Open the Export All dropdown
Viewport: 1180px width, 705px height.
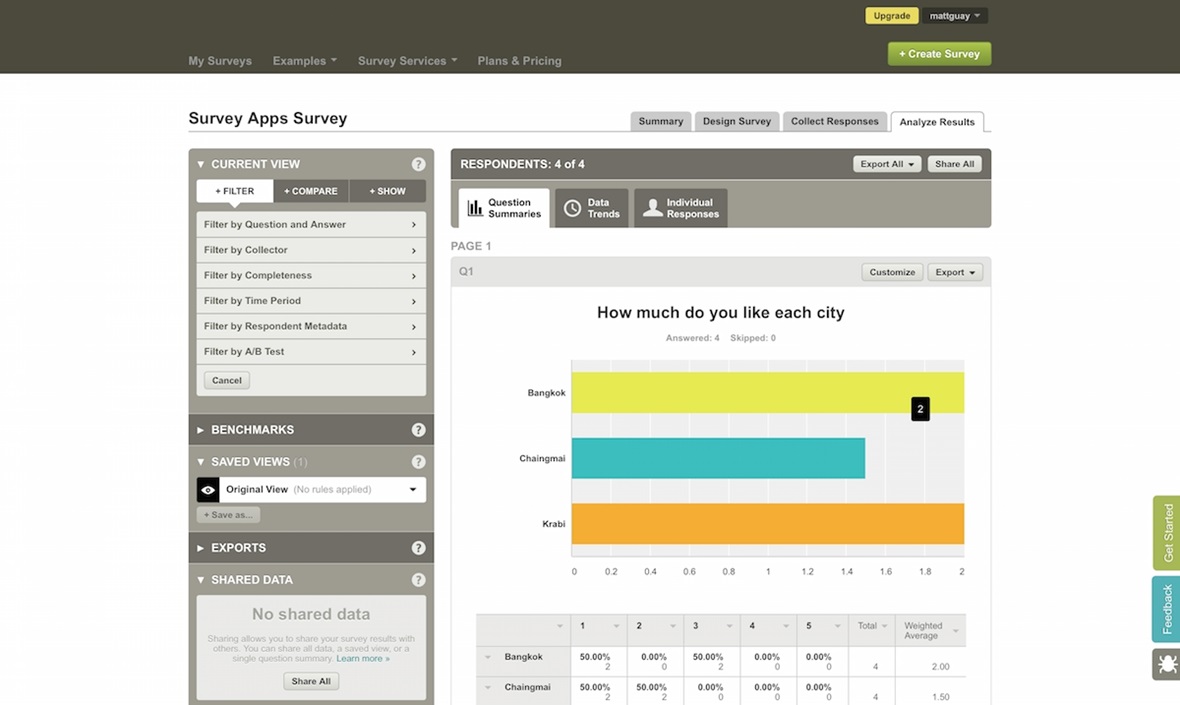click(887, 164)
